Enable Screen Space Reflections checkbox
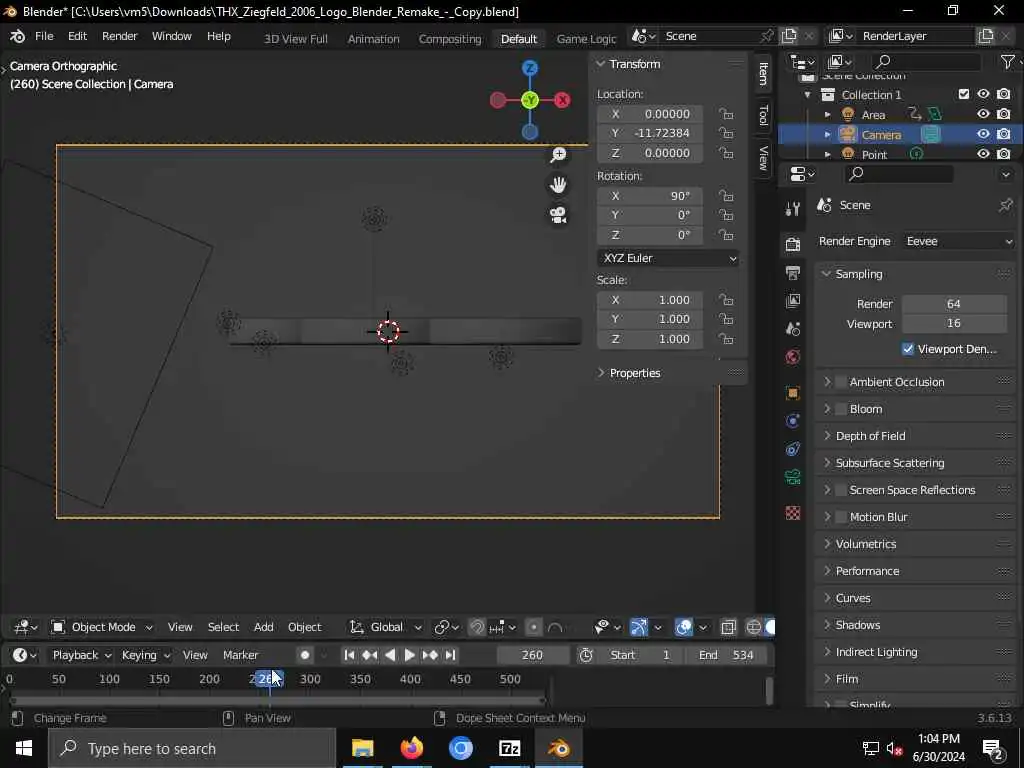This screenshot has height=768, width=1024. coord(841,490)
